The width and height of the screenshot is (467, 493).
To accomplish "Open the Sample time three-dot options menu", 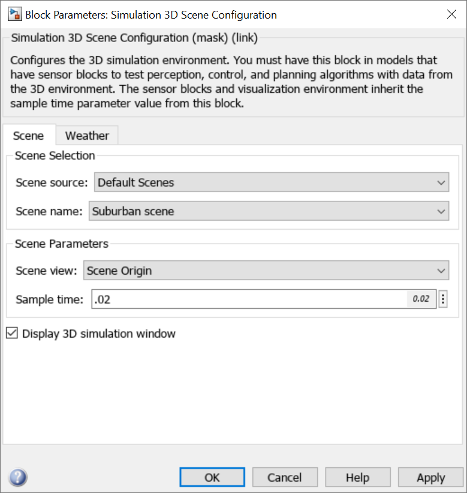I will [x=443, y=299].
